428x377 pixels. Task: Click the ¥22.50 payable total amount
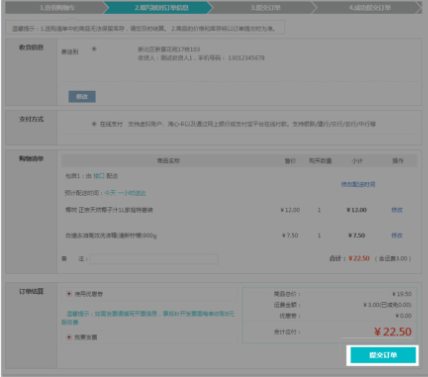[393, 332]
